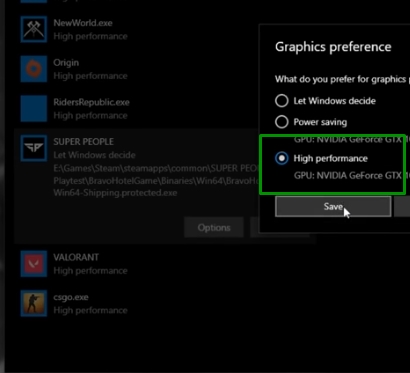
Task: Select the RidersRepublic.exe entry name
Action: pyautogui.click(x=91, y=102)
